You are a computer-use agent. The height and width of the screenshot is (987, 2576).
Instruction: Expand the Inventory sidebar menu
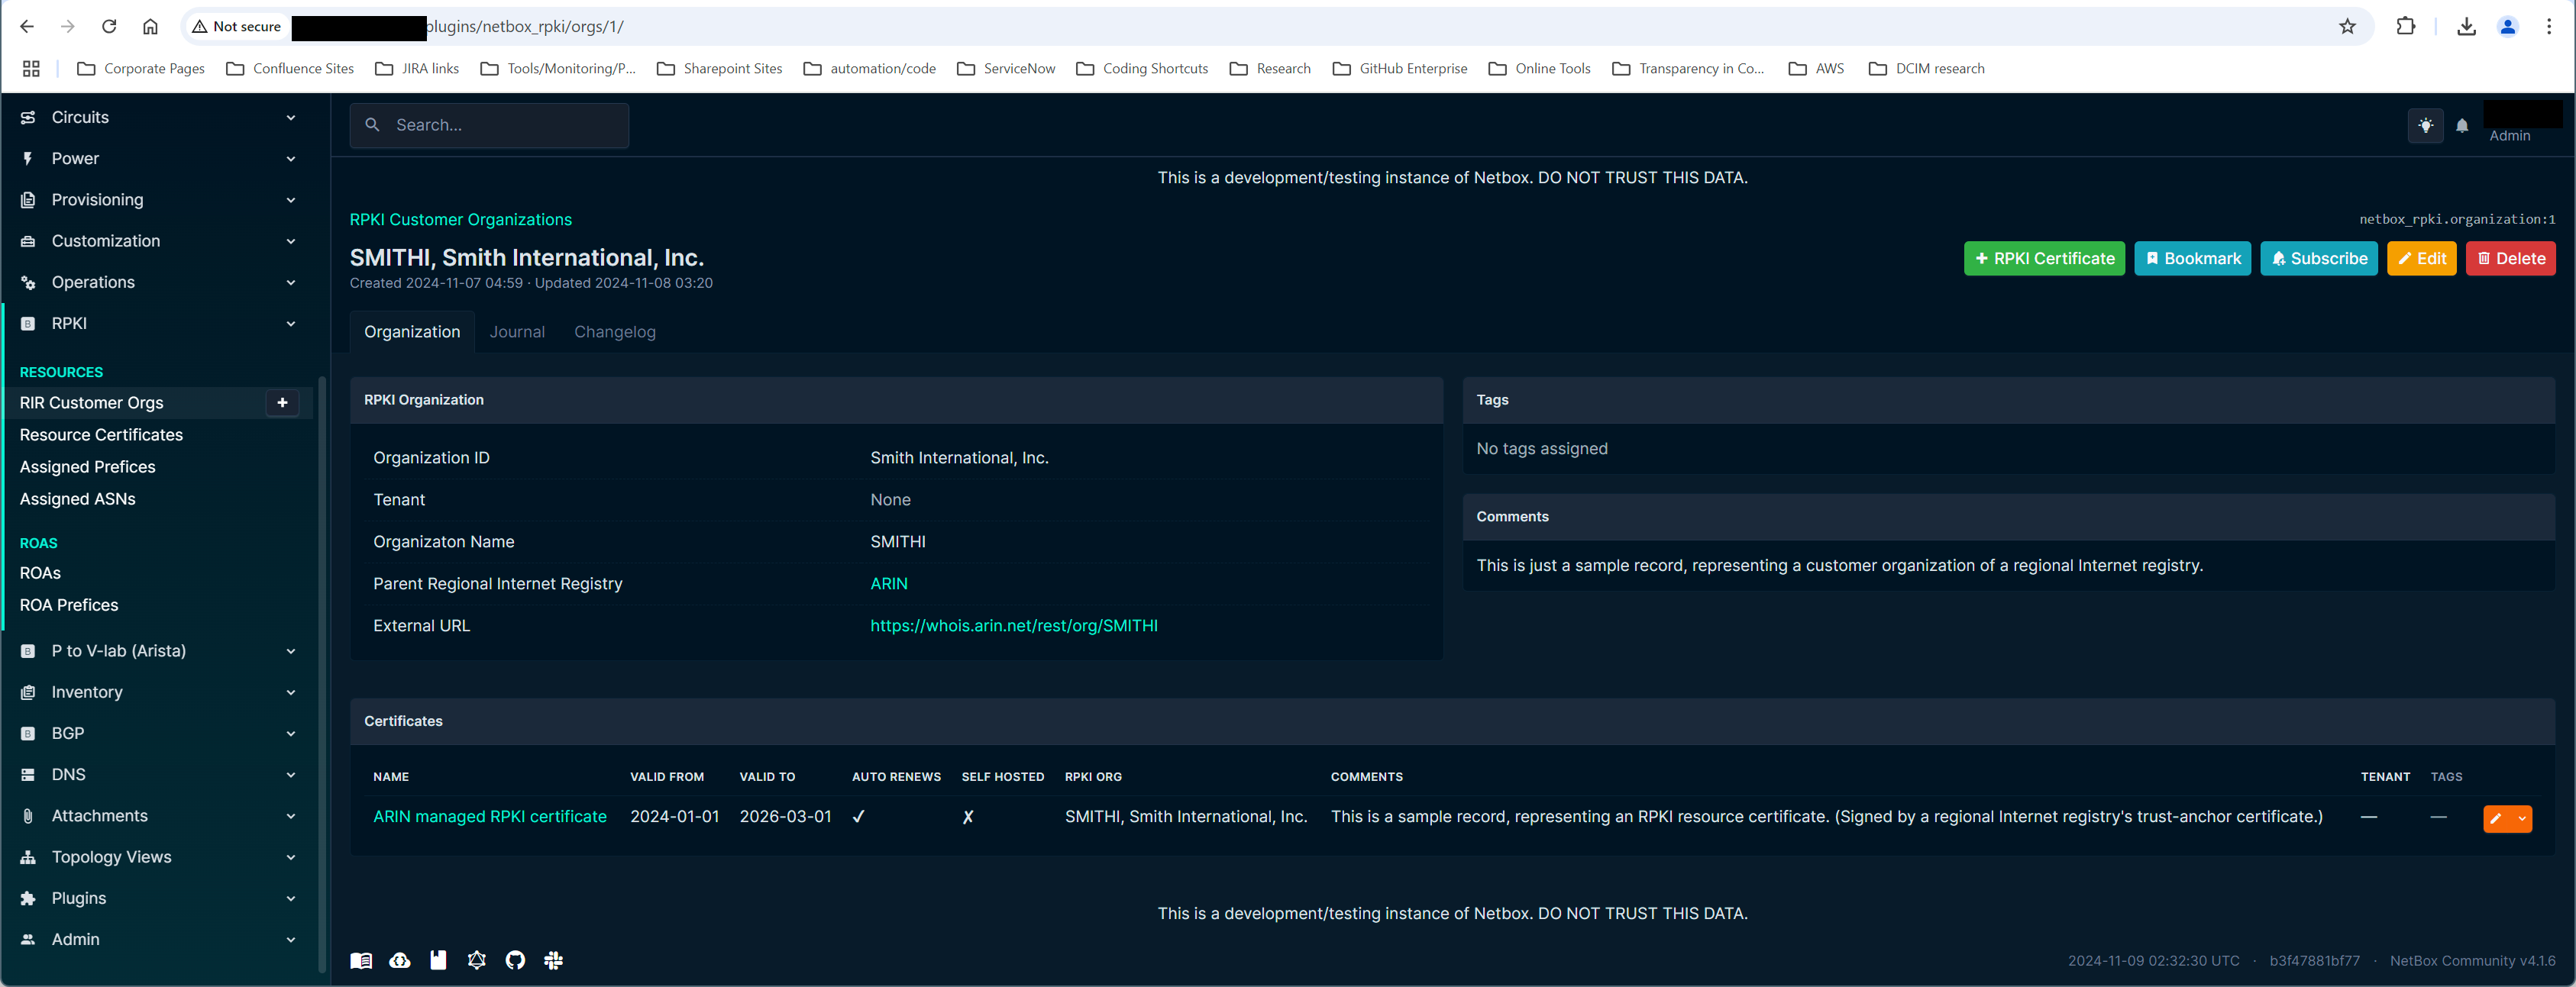159,692
